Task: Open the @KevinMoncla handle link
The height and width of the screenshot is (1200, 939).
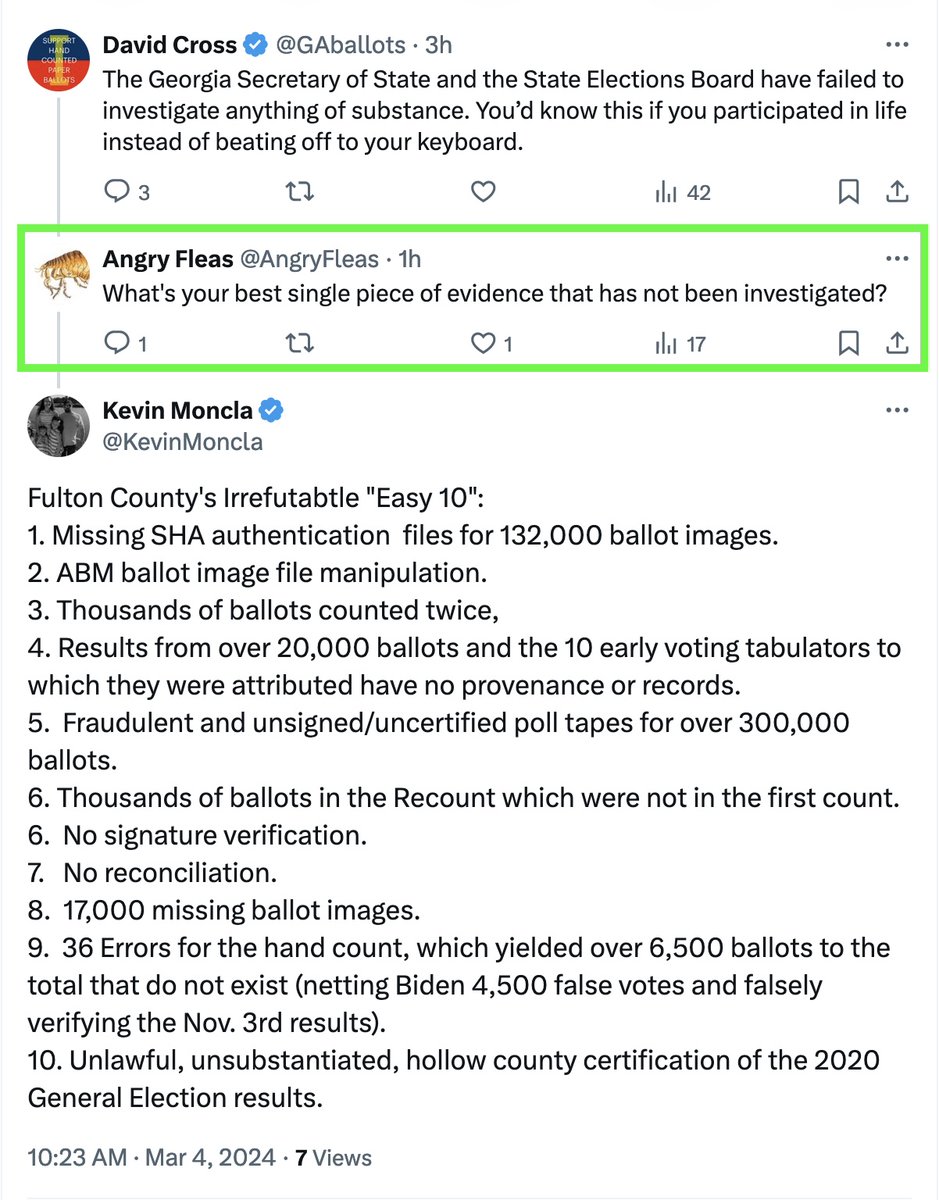Action: coord(182,441)
